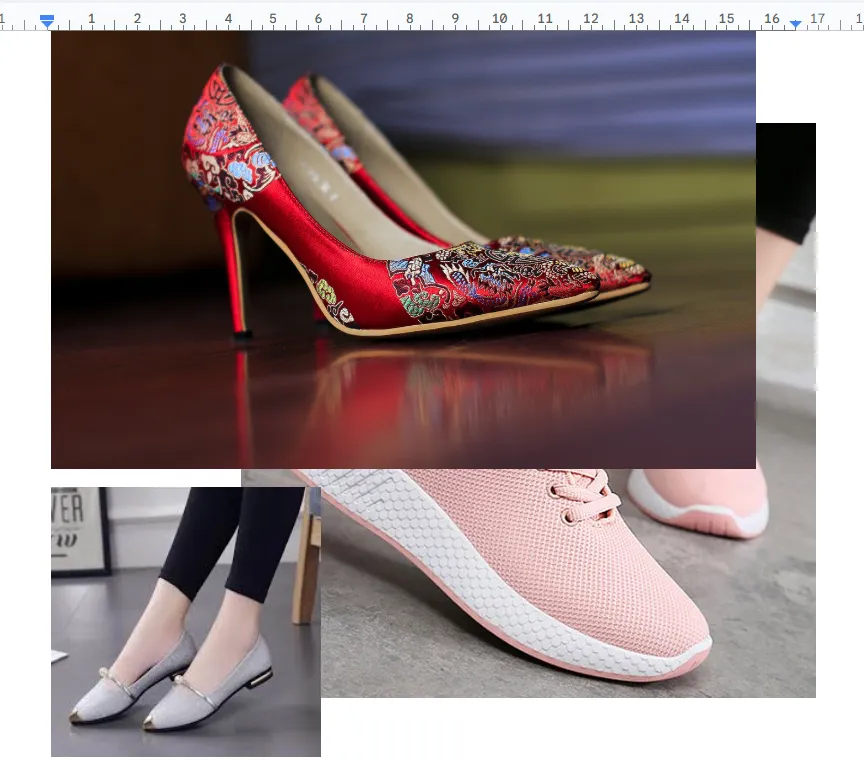
Task: Click the metal toe cap of the gray flat
Action: tap(77, 715)
